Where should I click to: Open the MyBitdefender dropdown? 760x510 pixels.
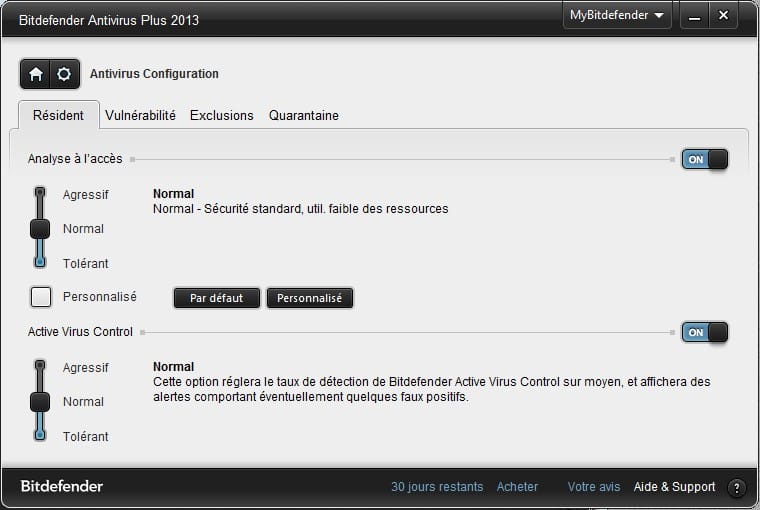coord(617,16)
